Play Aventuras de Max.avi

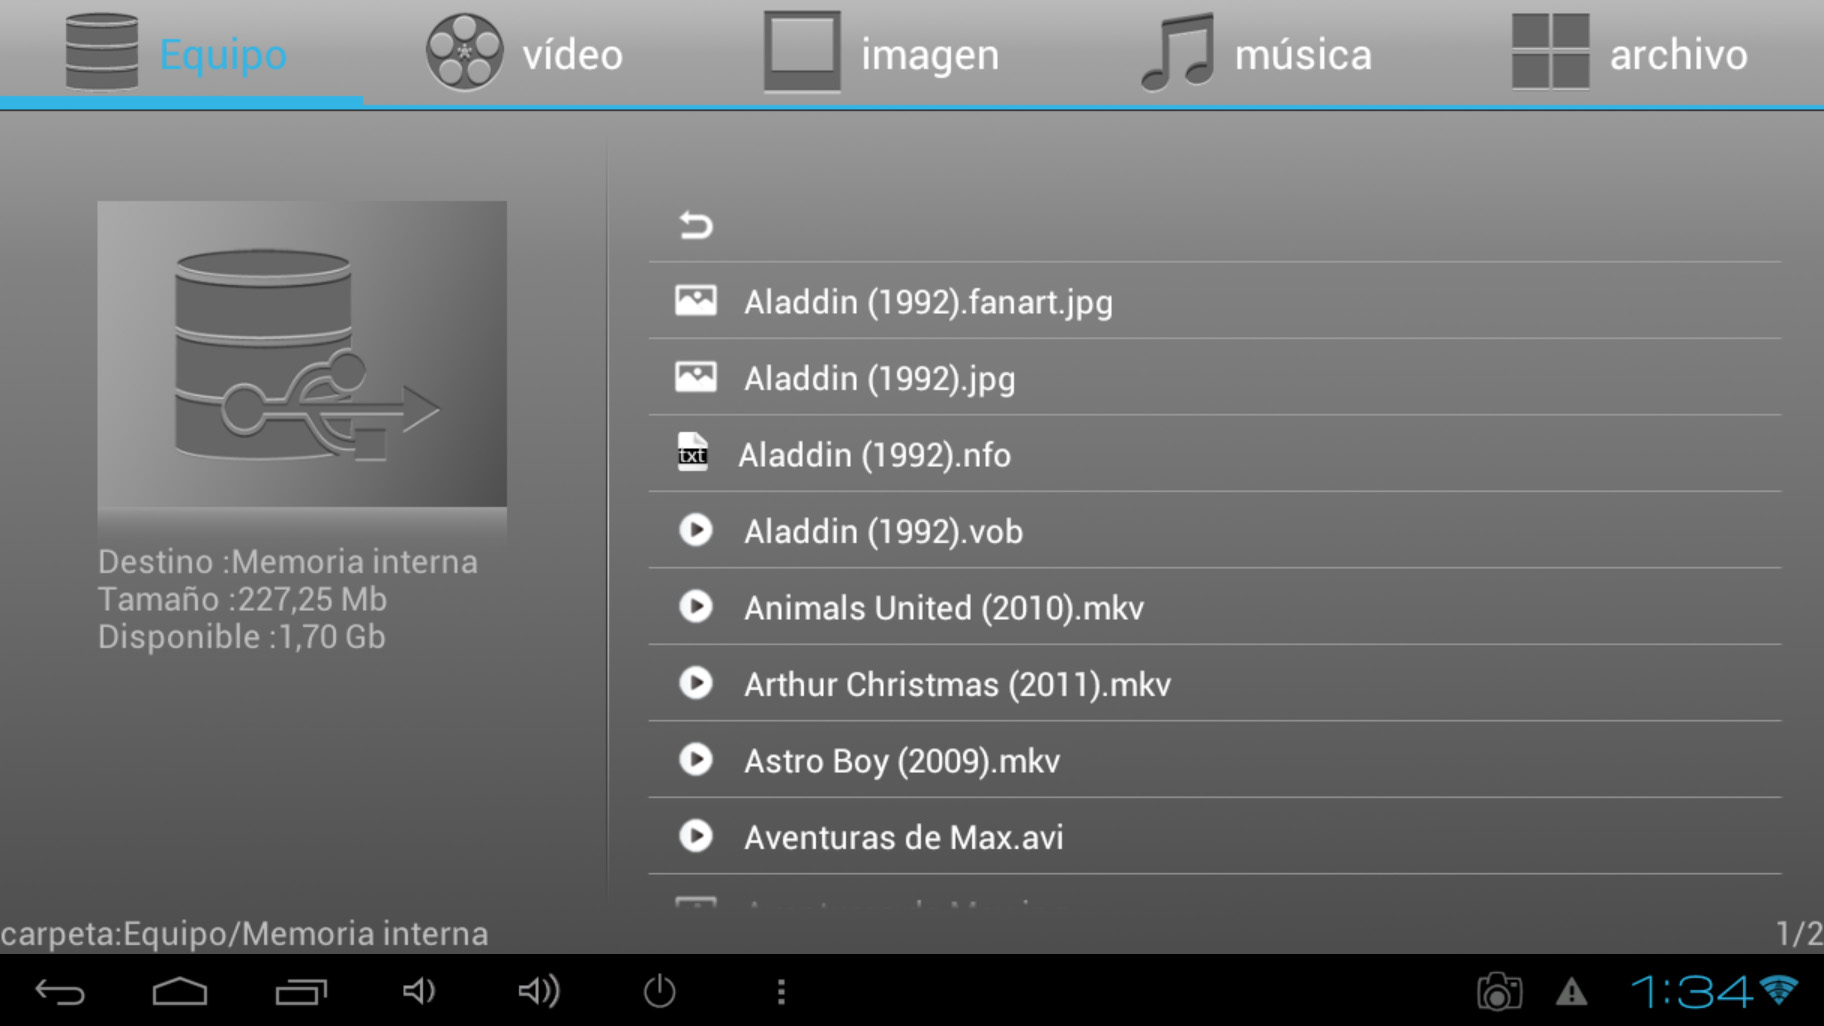pyautogui.click(x=903, y=838)
